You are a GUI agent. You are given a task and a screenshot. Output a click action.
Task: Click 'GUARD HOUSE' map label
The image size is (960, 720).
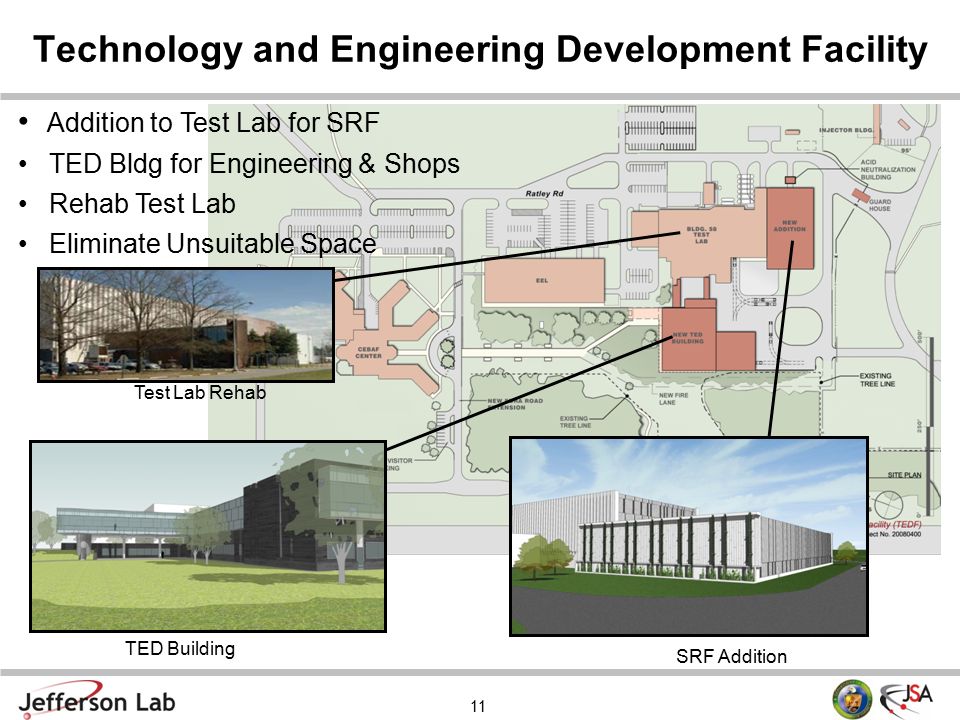880,205
